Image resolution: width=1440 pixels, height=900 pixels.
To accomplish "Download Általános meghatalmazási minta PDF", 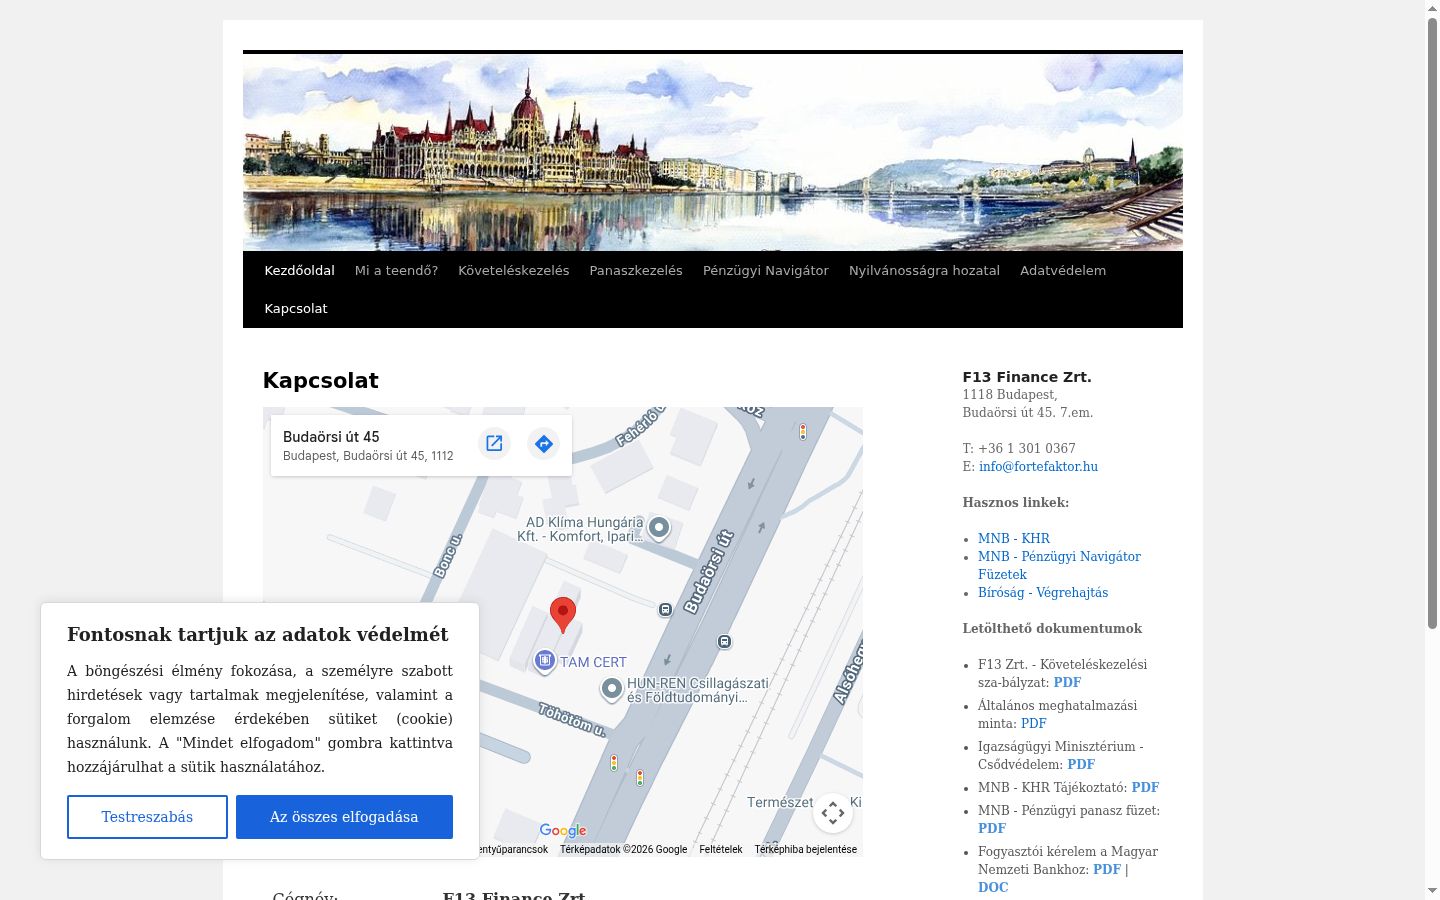I will 1034,723.
